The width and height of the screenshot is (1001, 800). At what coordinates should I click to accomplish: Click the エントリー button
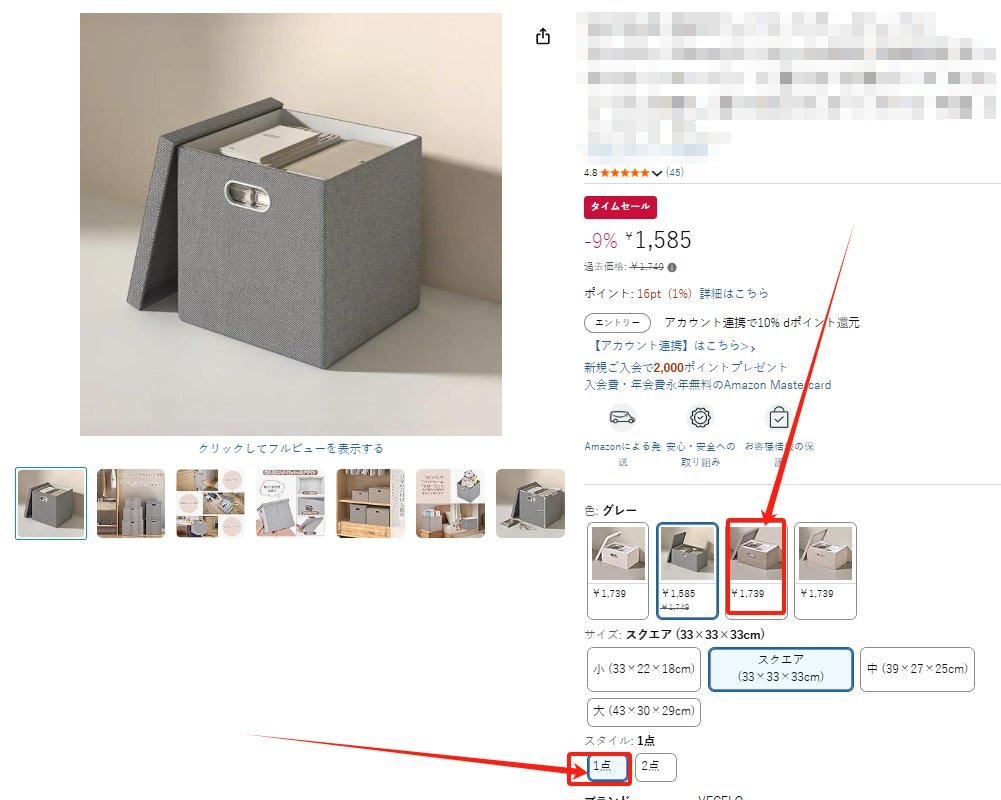pyautogui.click(x=617, y=323)
